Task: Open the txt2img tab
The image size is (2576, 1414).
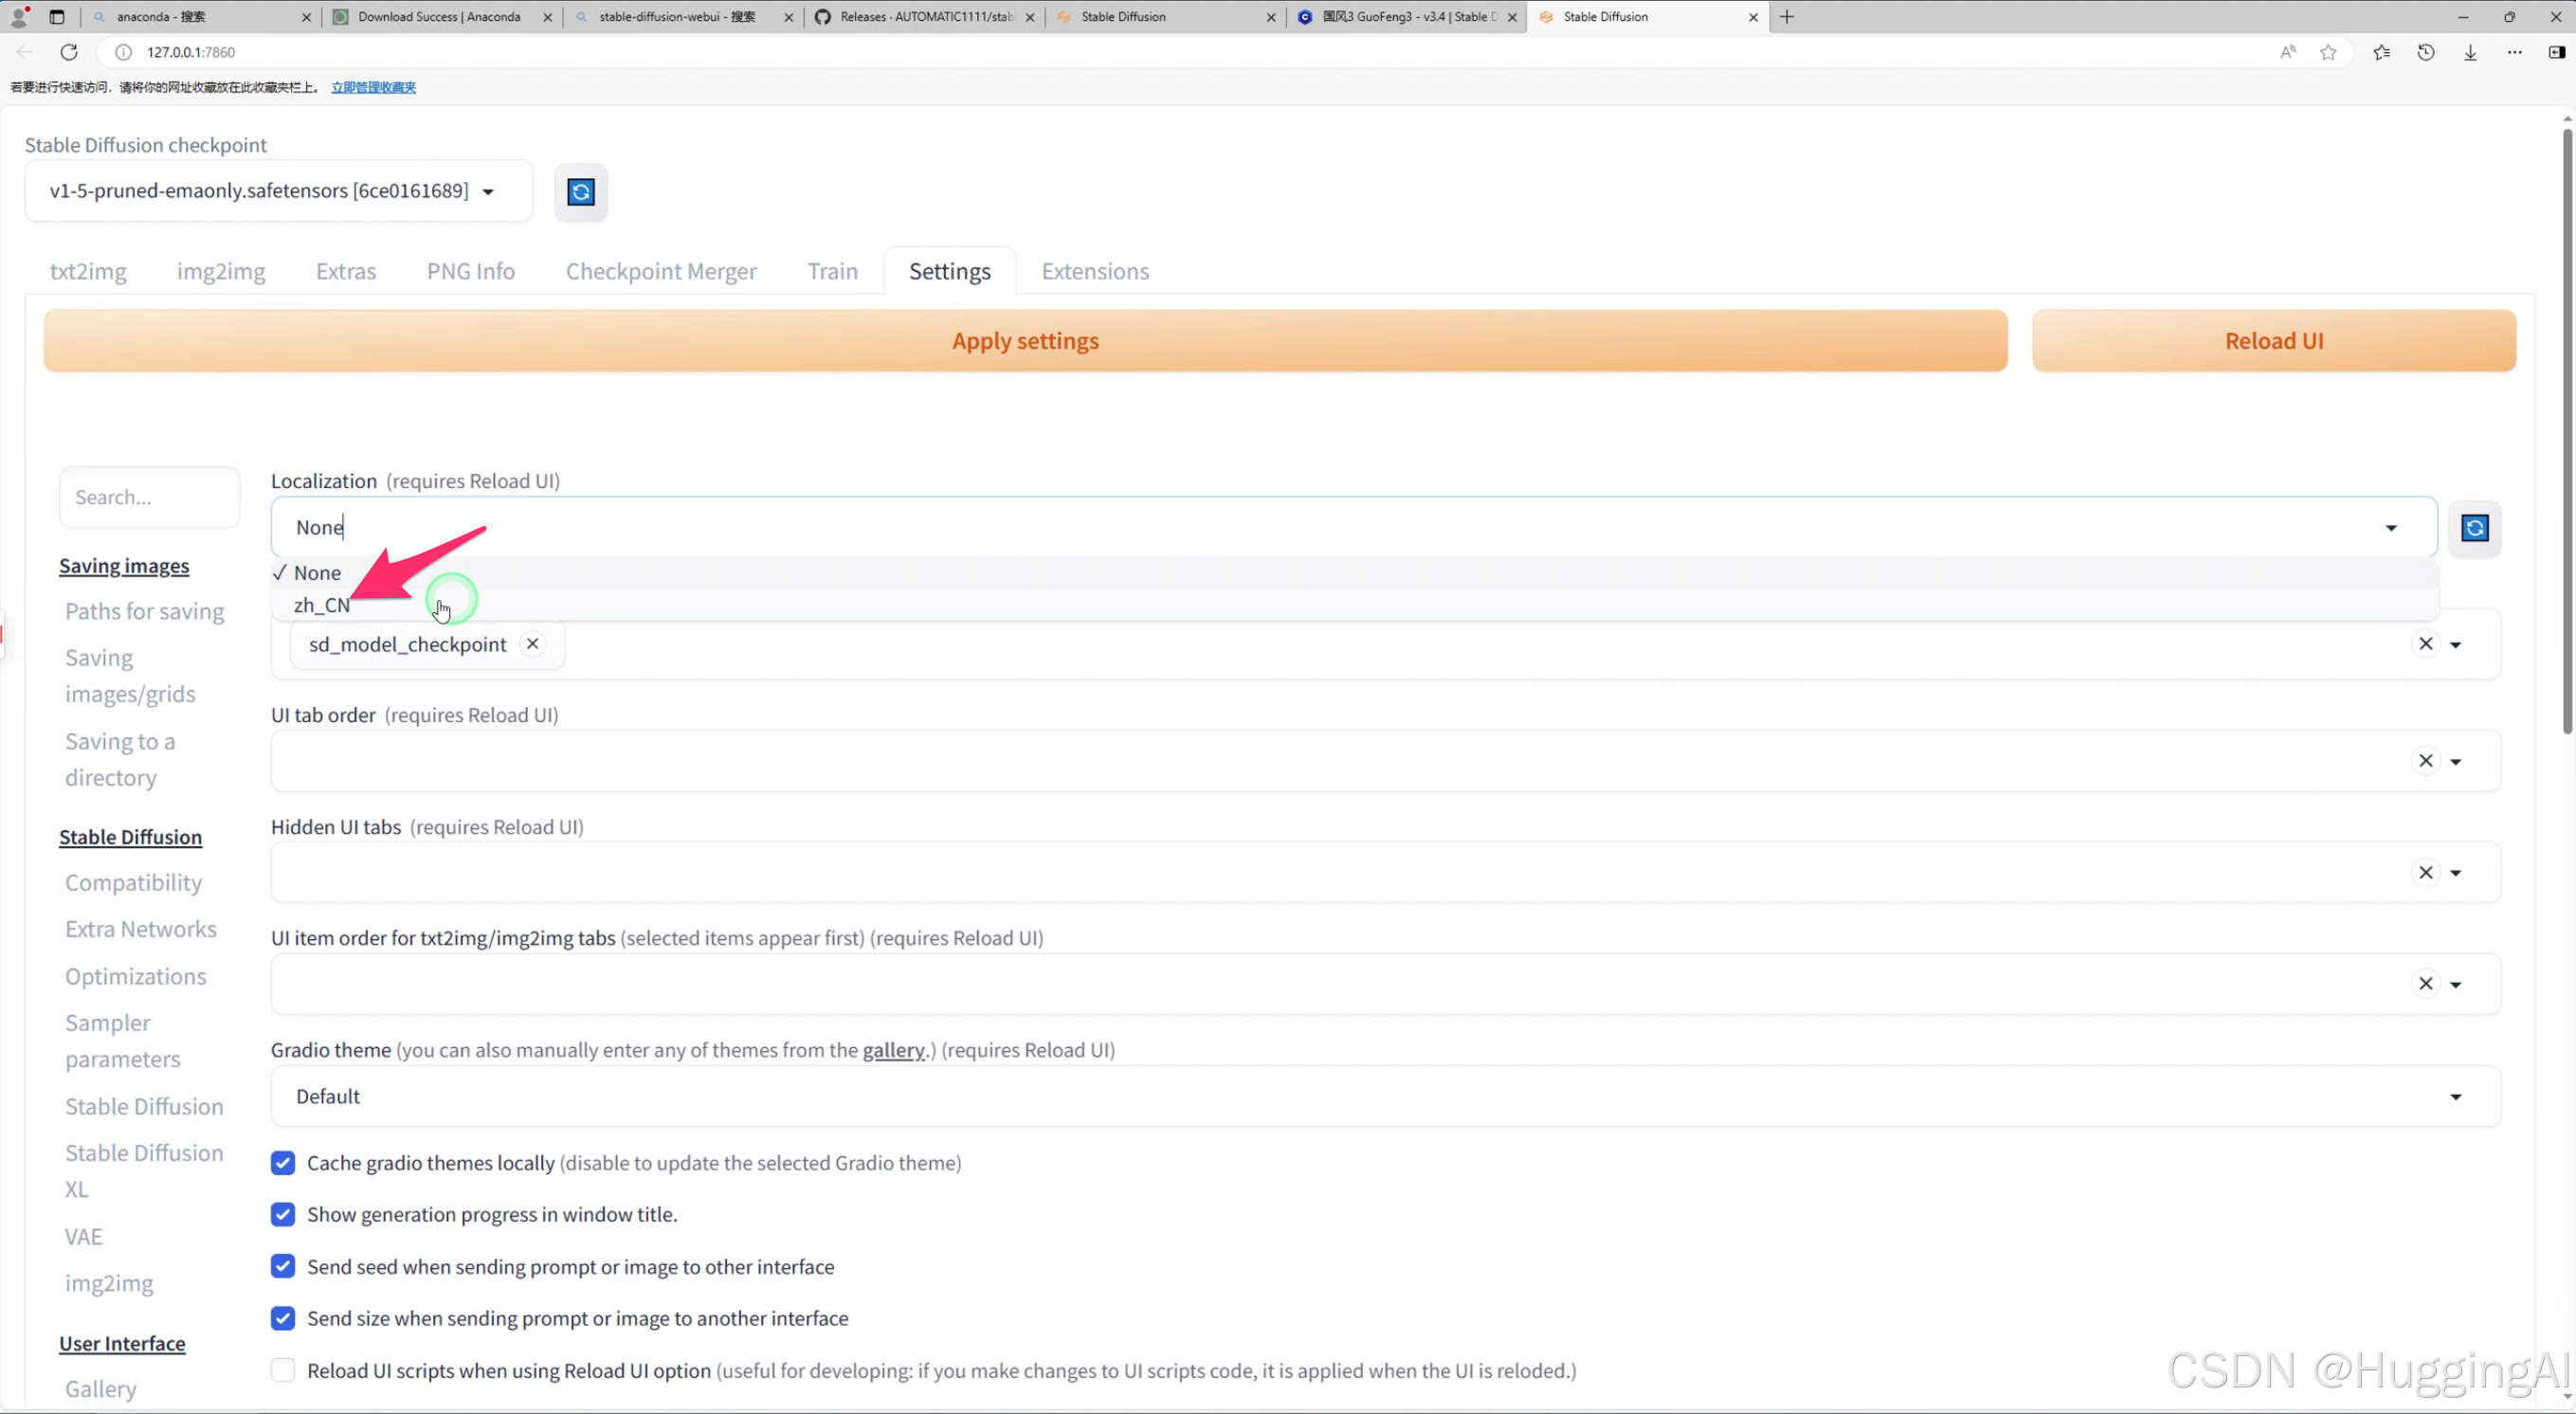Action: 88,271
